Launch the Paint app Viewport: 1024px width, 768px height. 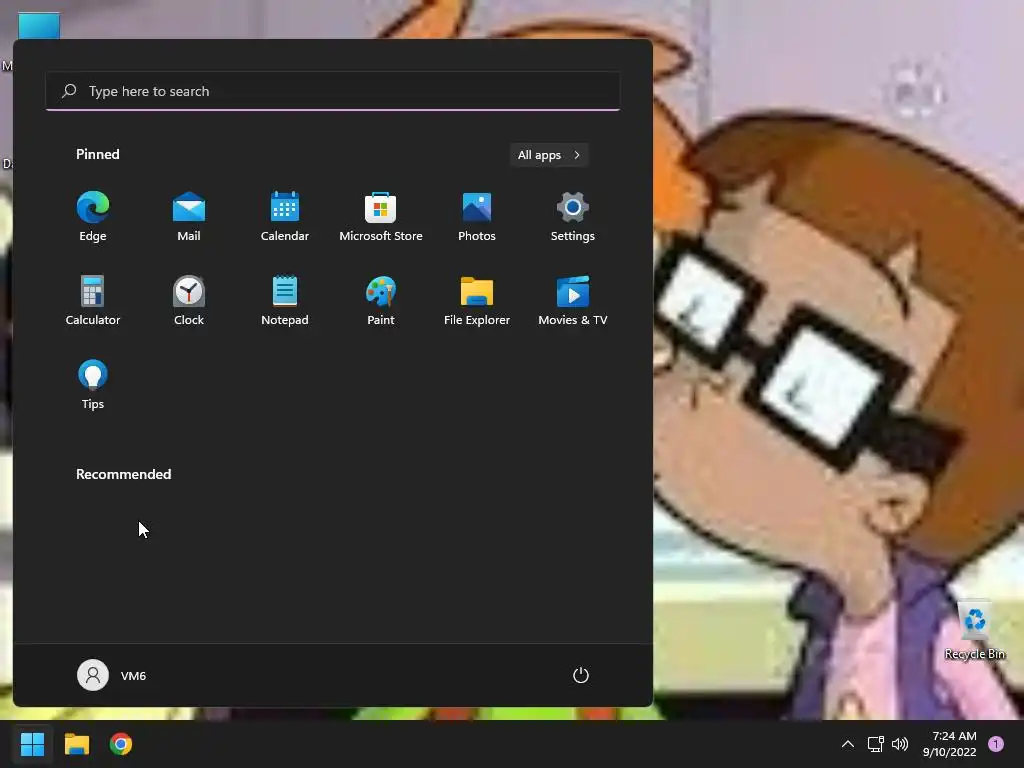381,300
